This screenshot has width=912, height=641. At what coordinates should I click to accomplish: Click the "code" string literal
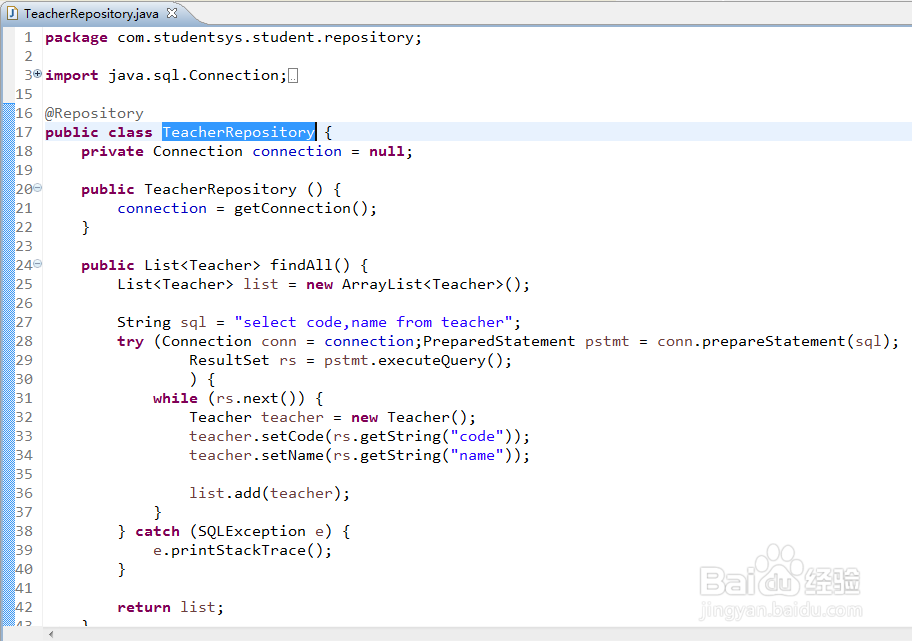coord(477,437)
